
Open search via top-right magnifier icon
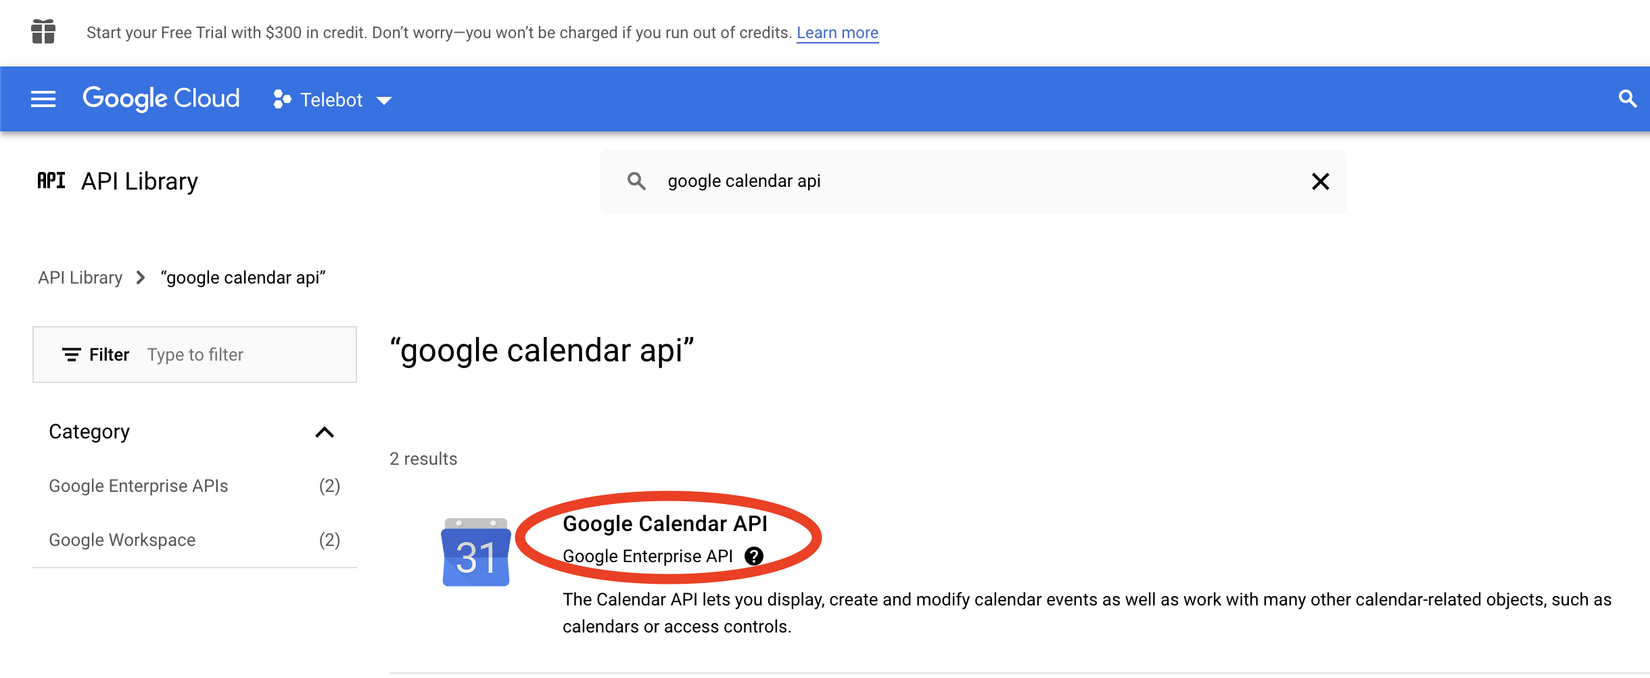(x=1627, y=99)
